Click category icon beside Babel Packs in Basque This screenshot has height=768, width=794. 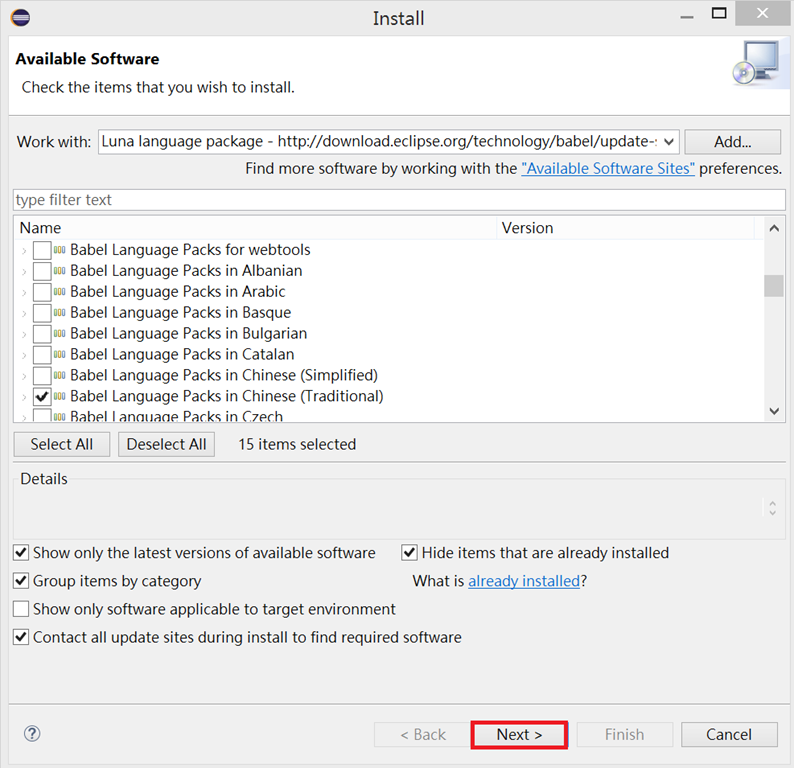60,313
